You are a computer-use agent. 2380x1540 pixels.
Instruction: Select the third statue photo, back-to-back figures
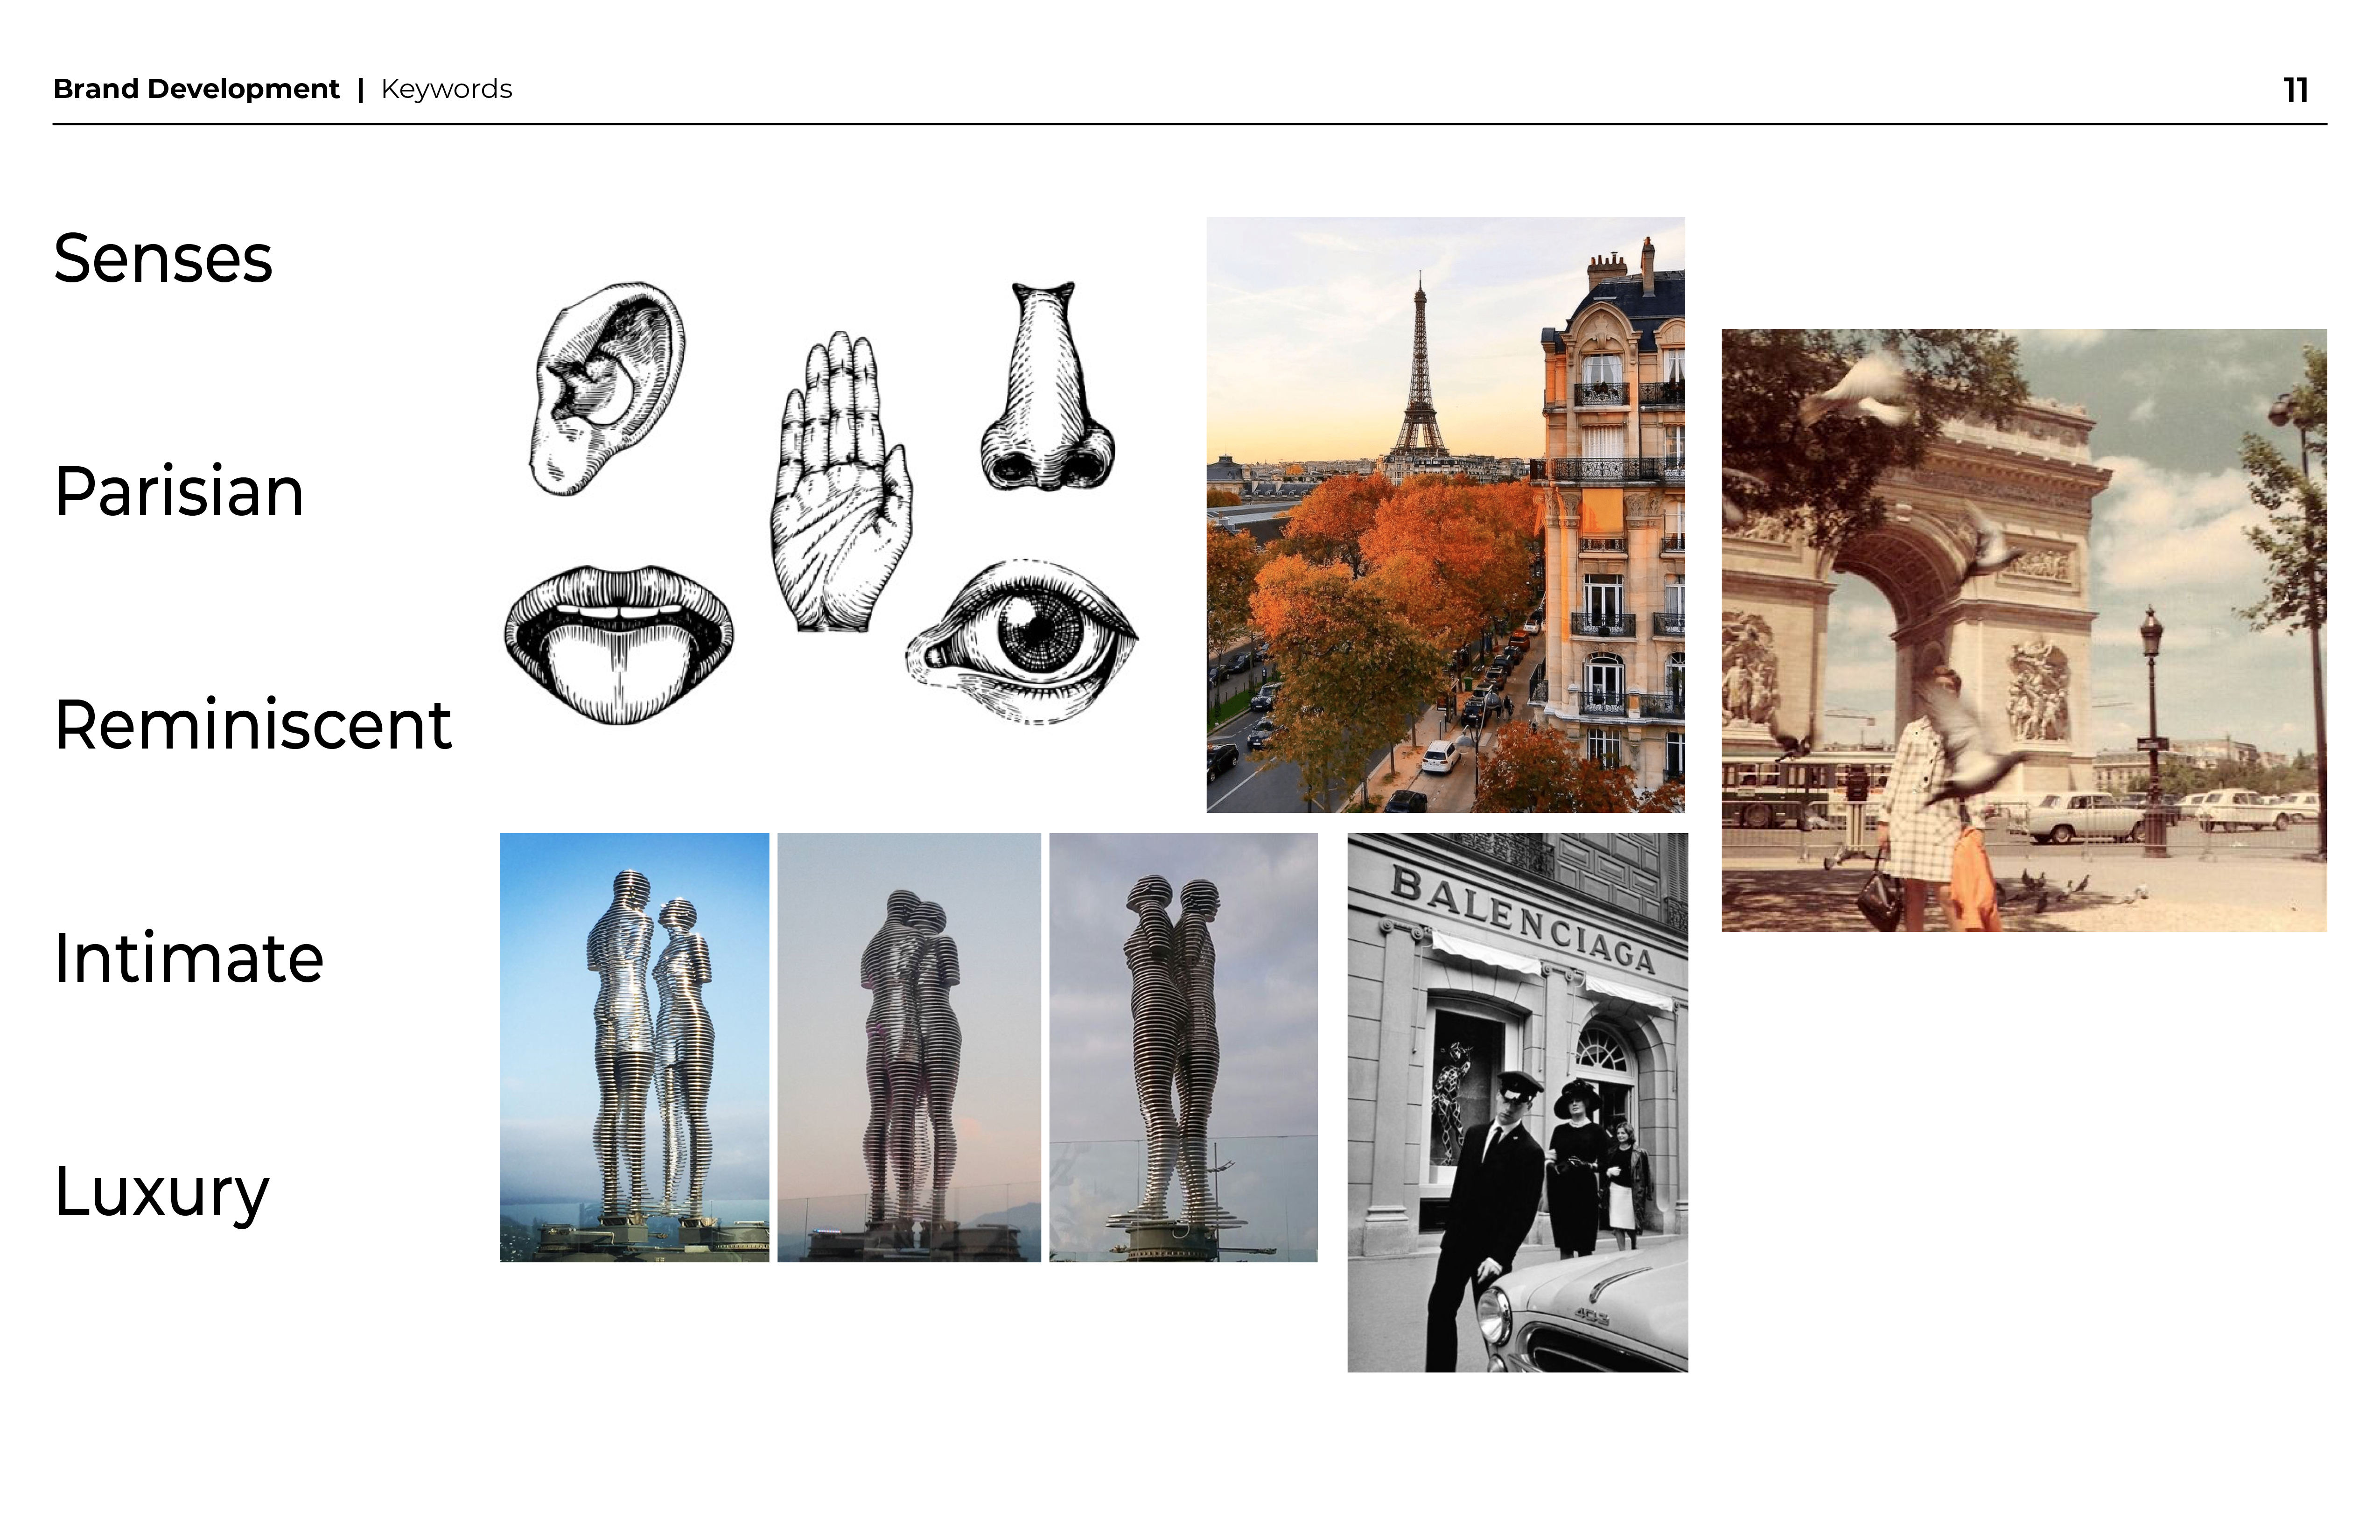pos(1183,1047)
